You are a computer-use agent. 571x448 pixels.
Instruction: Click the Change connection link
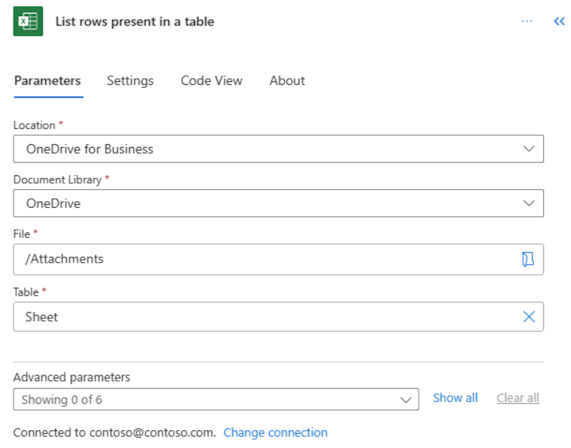275,432
